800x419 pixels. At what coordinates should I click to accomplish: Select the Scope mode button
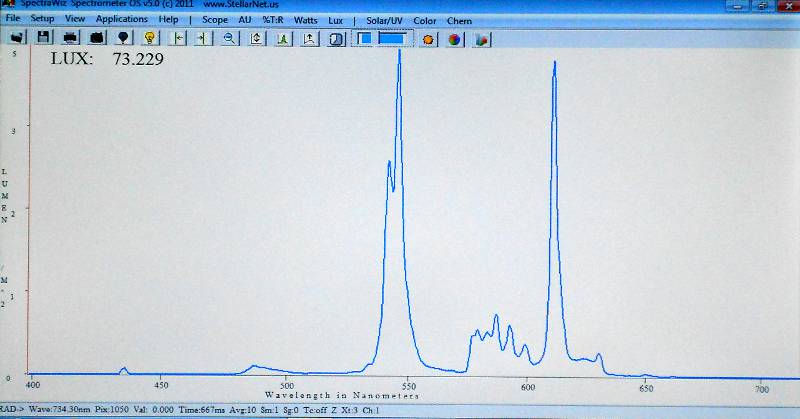pos(214,19)
